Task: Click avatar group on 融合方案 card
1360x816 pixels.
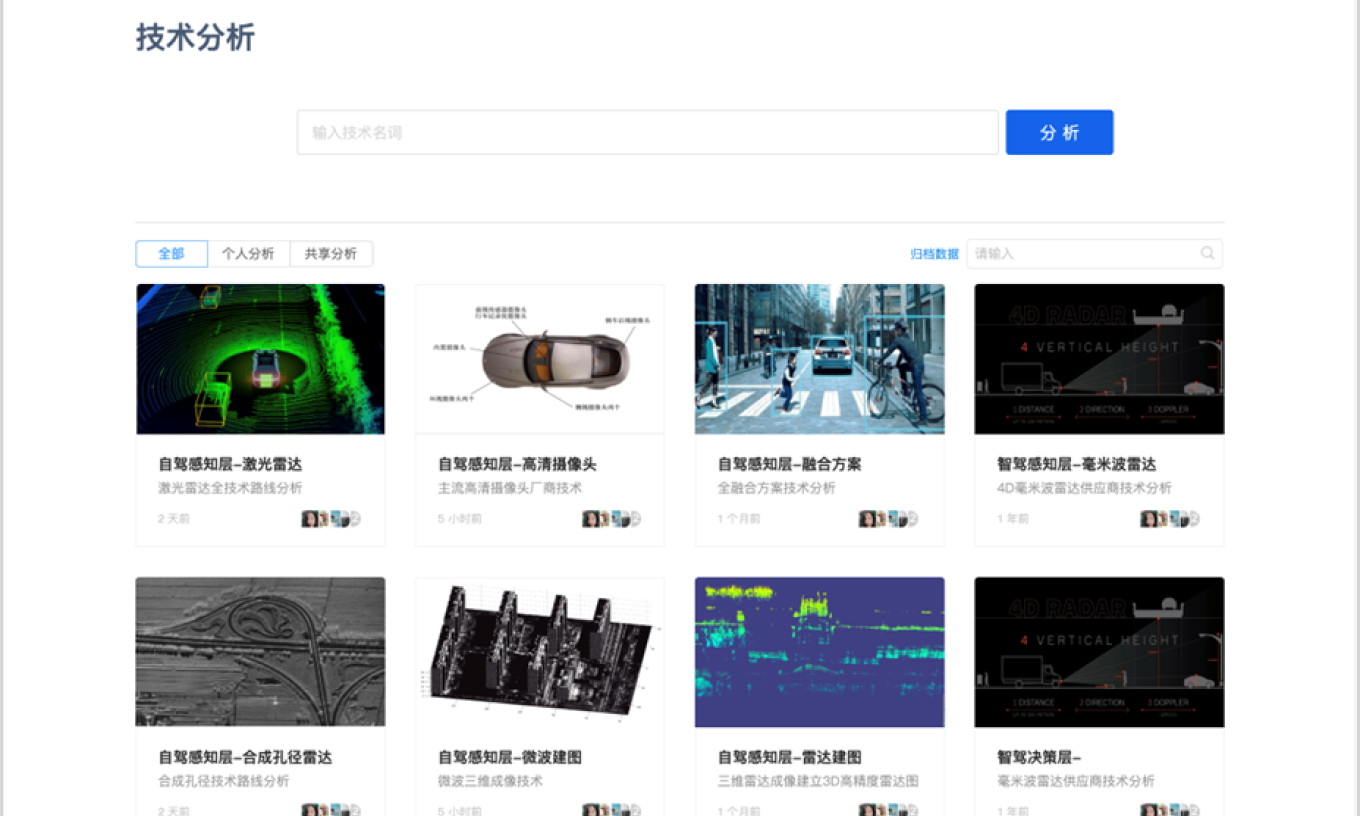Action: tap(888, 519)
